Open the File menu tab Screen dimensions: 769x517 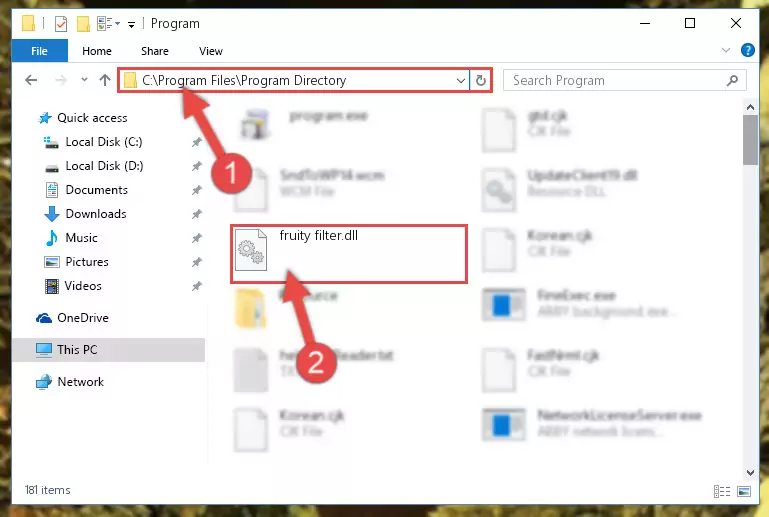39,51
